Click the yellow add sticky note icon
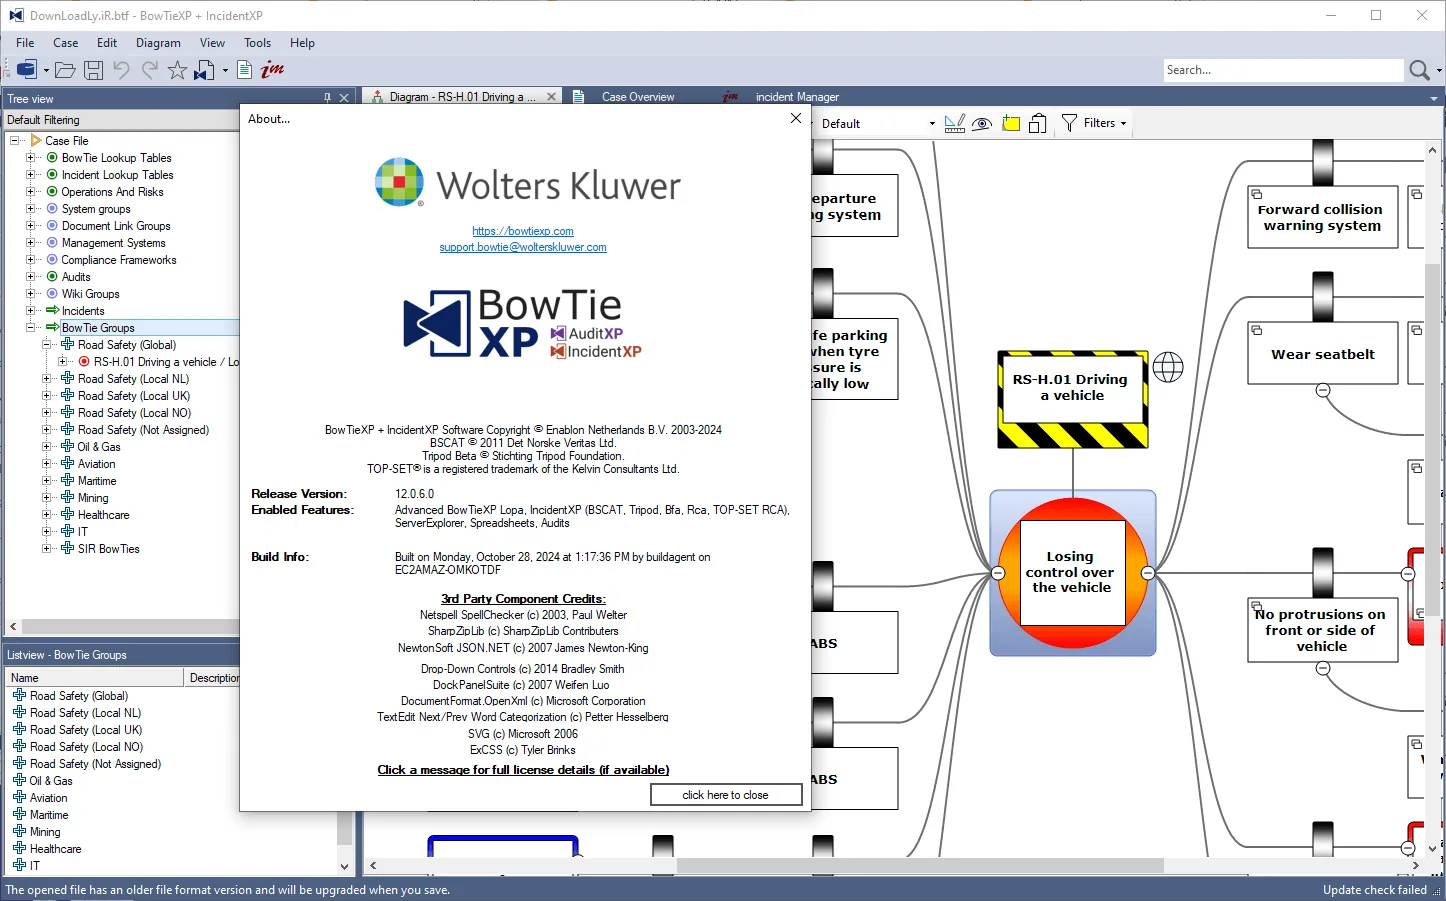 1011,123
